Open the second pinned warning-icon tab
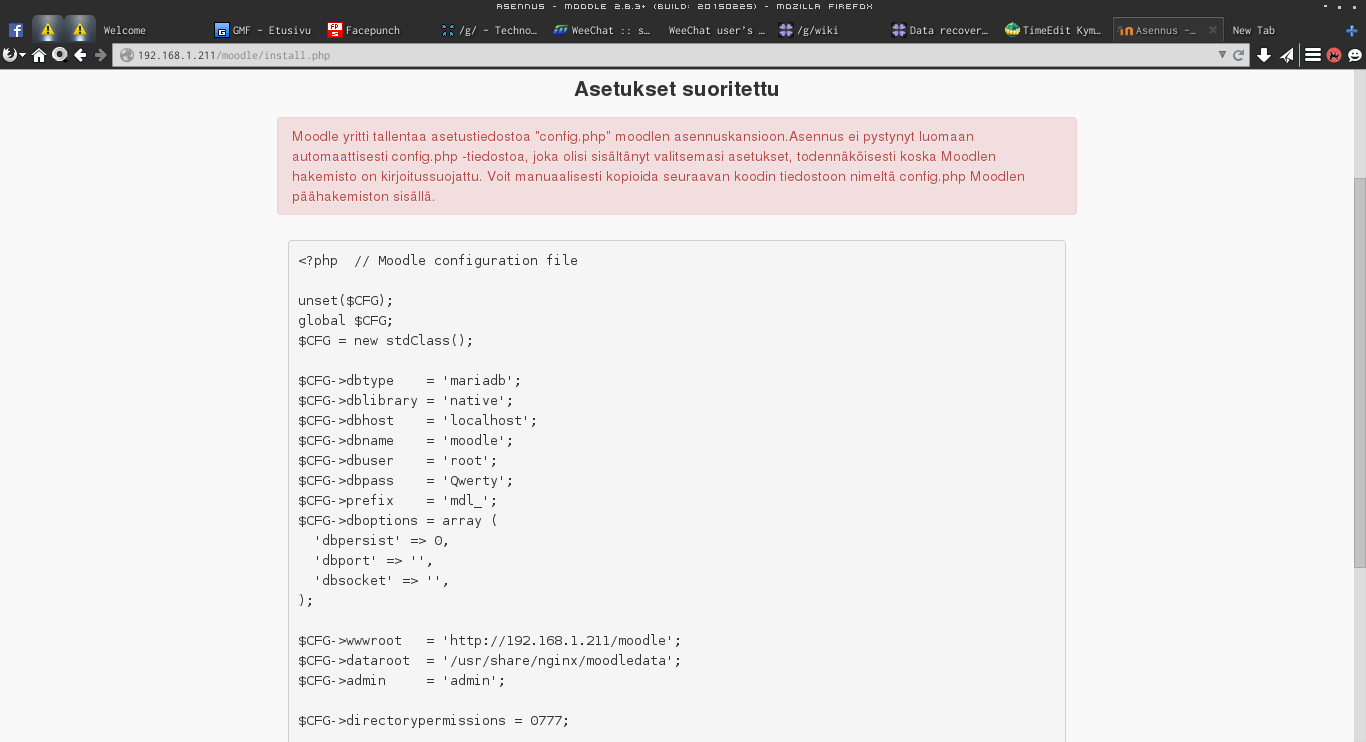The image size is (1366, 742). (80, 30)
